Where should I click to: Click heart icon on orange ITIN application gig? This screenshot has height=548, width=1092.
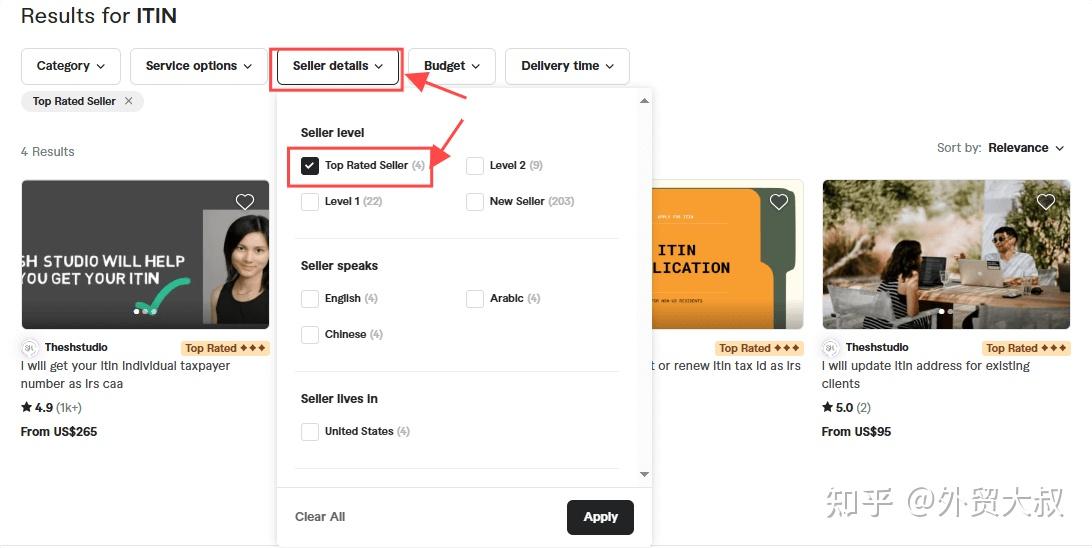[x=779, y=202]
